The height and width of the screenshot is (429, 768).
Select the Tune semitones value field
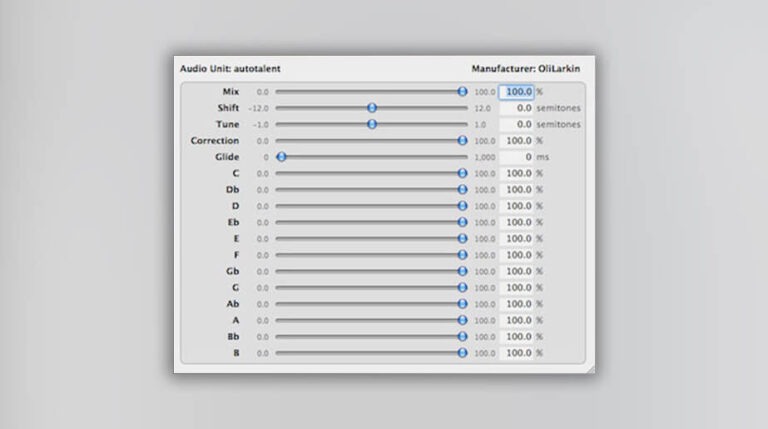516,124
